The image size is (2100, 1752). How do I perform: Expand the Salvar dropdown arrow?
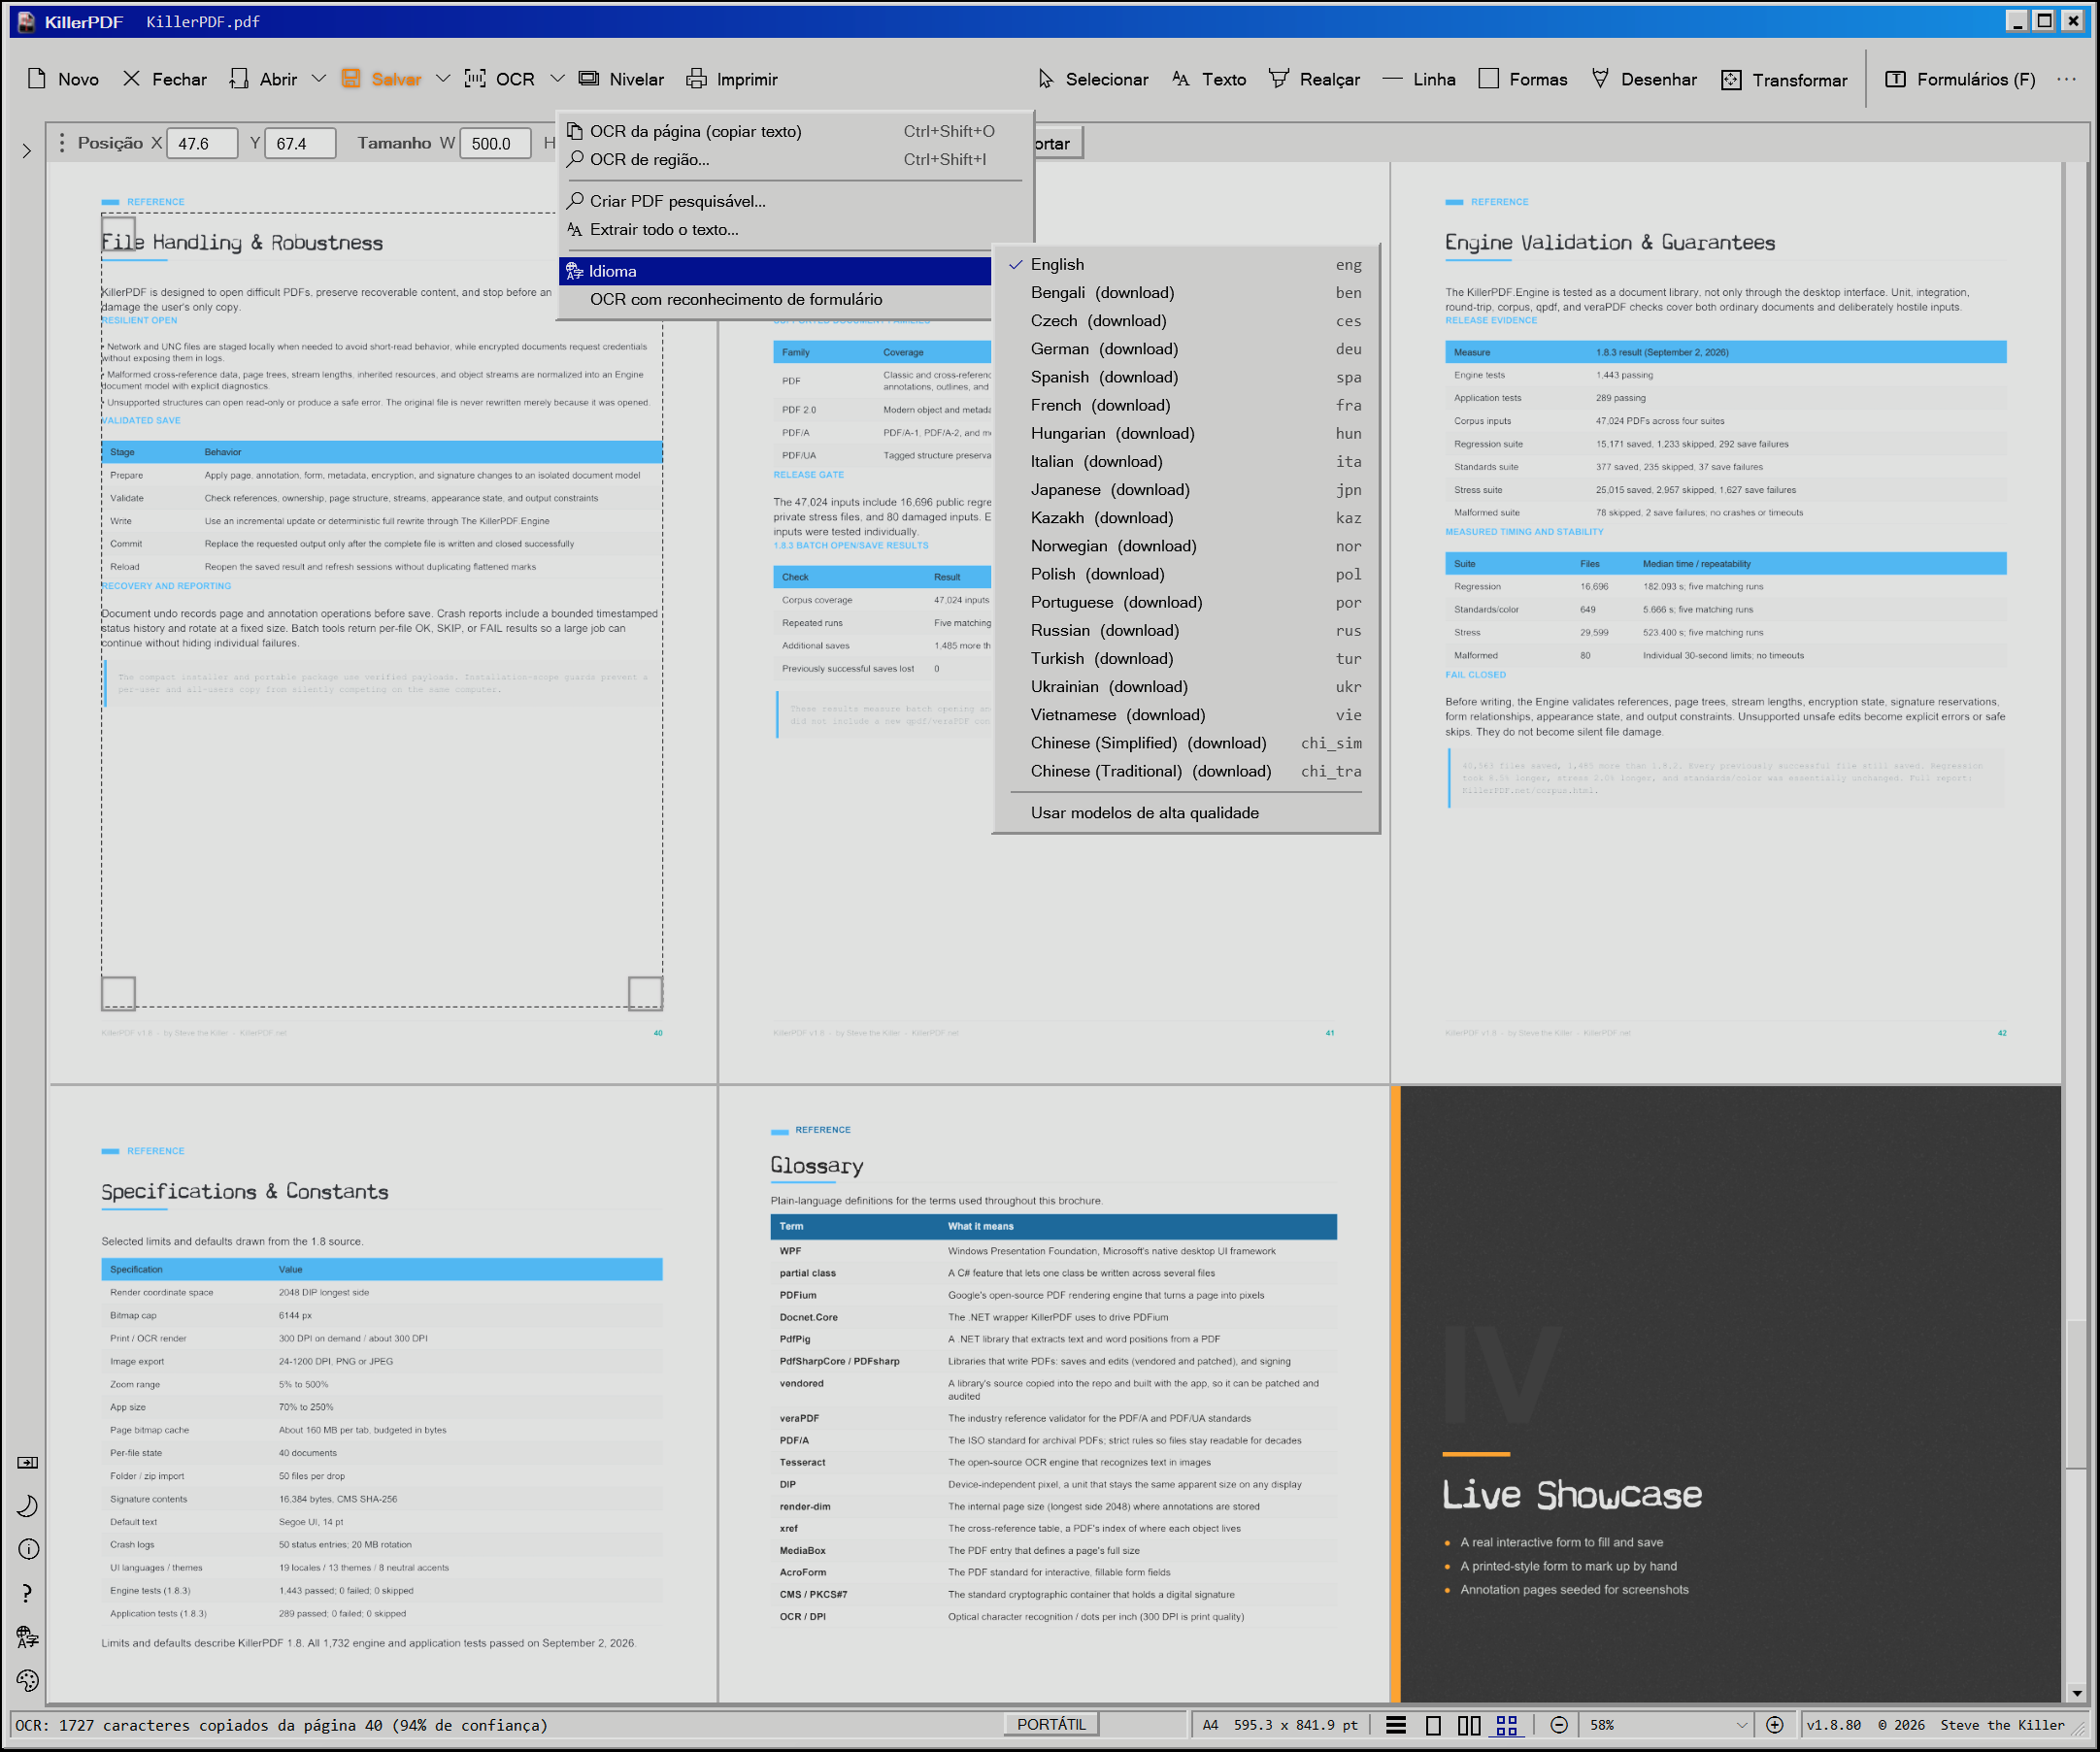click(443, 79)
